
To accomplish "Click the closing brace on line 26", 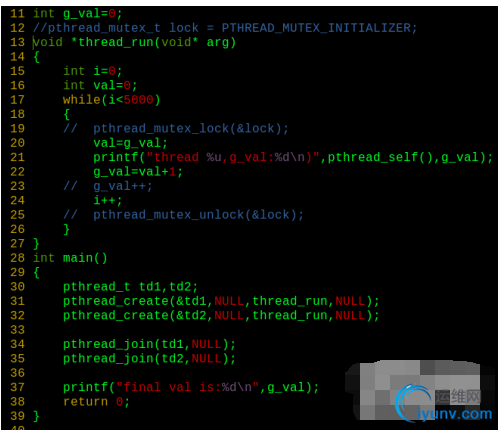I will pyautogui.click(x=67, y=229).
